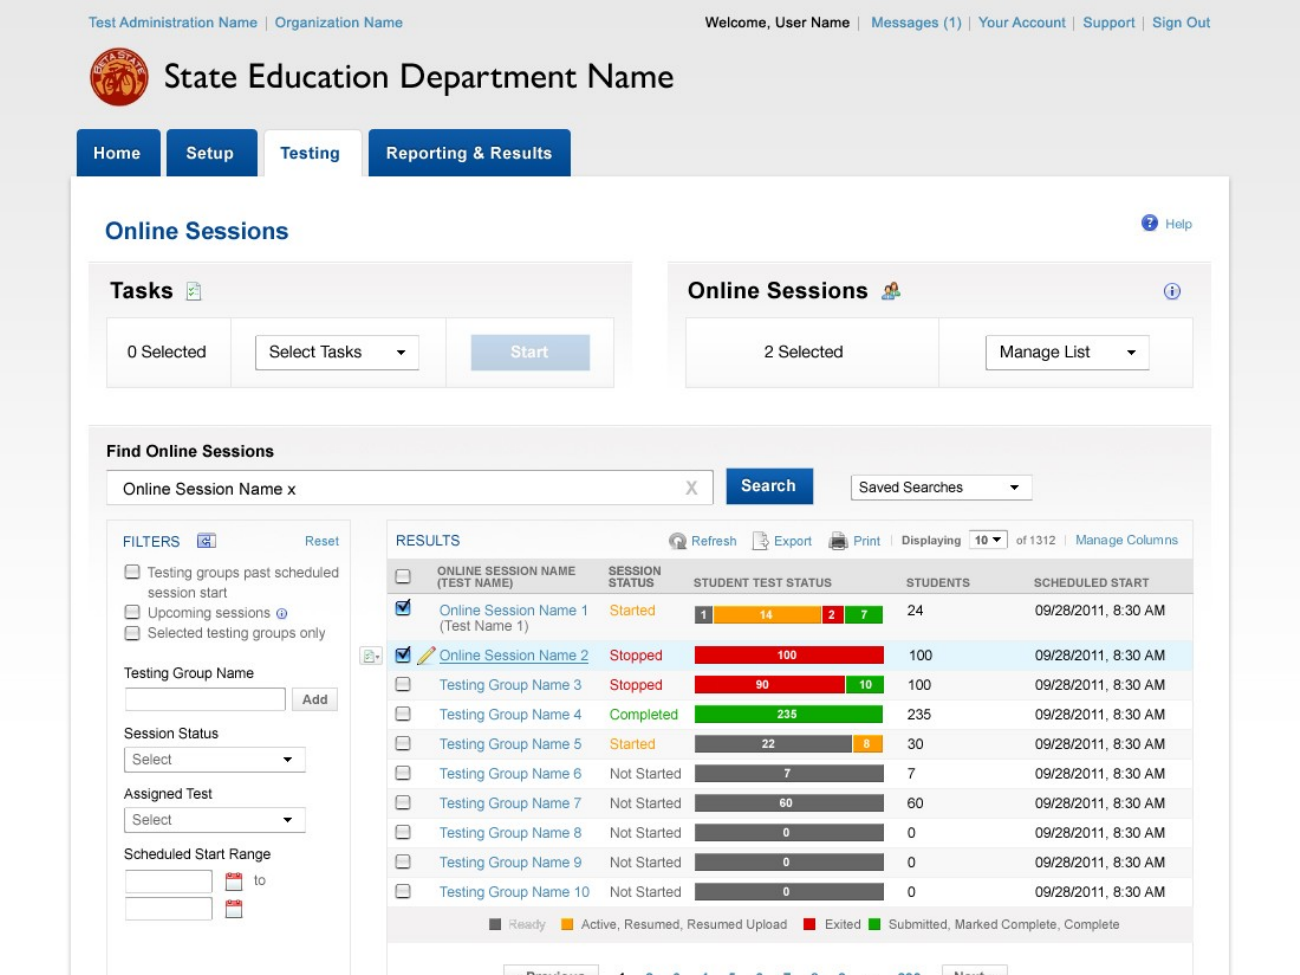Click the Start tasks button

point(530,352)
